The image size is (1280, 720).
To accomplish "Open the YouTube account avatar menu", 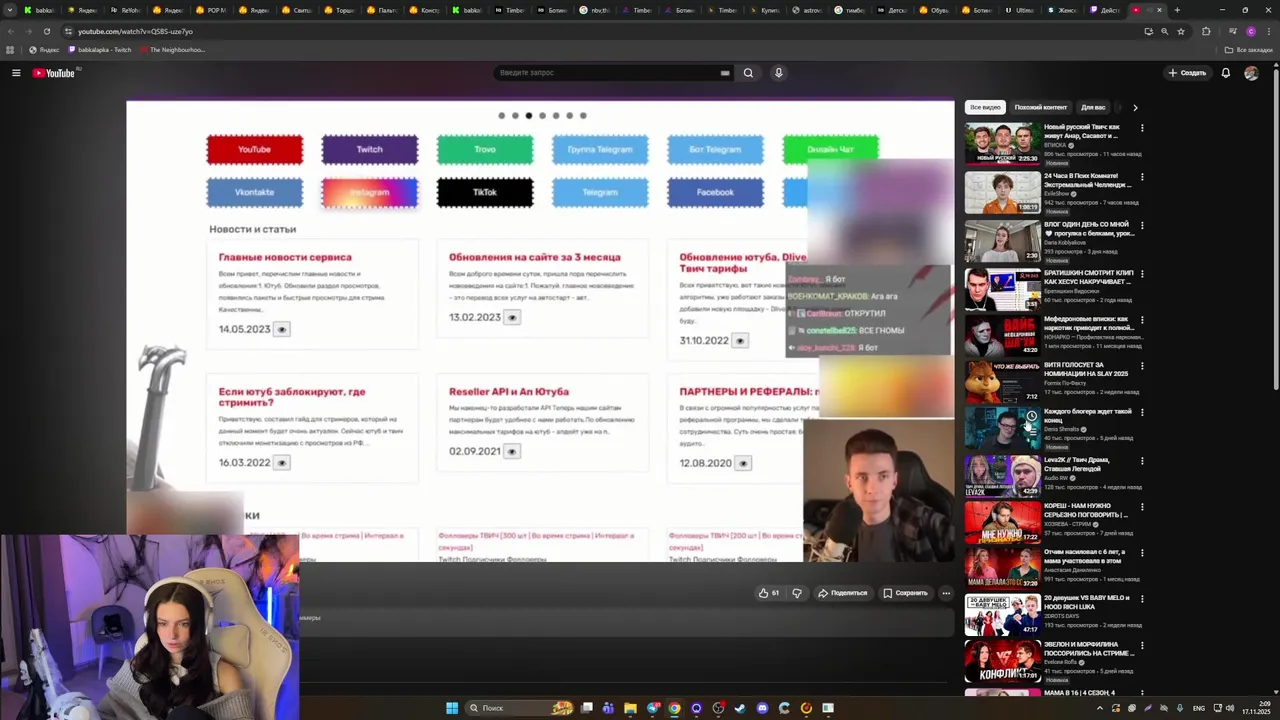I will tap(1251, 73).
